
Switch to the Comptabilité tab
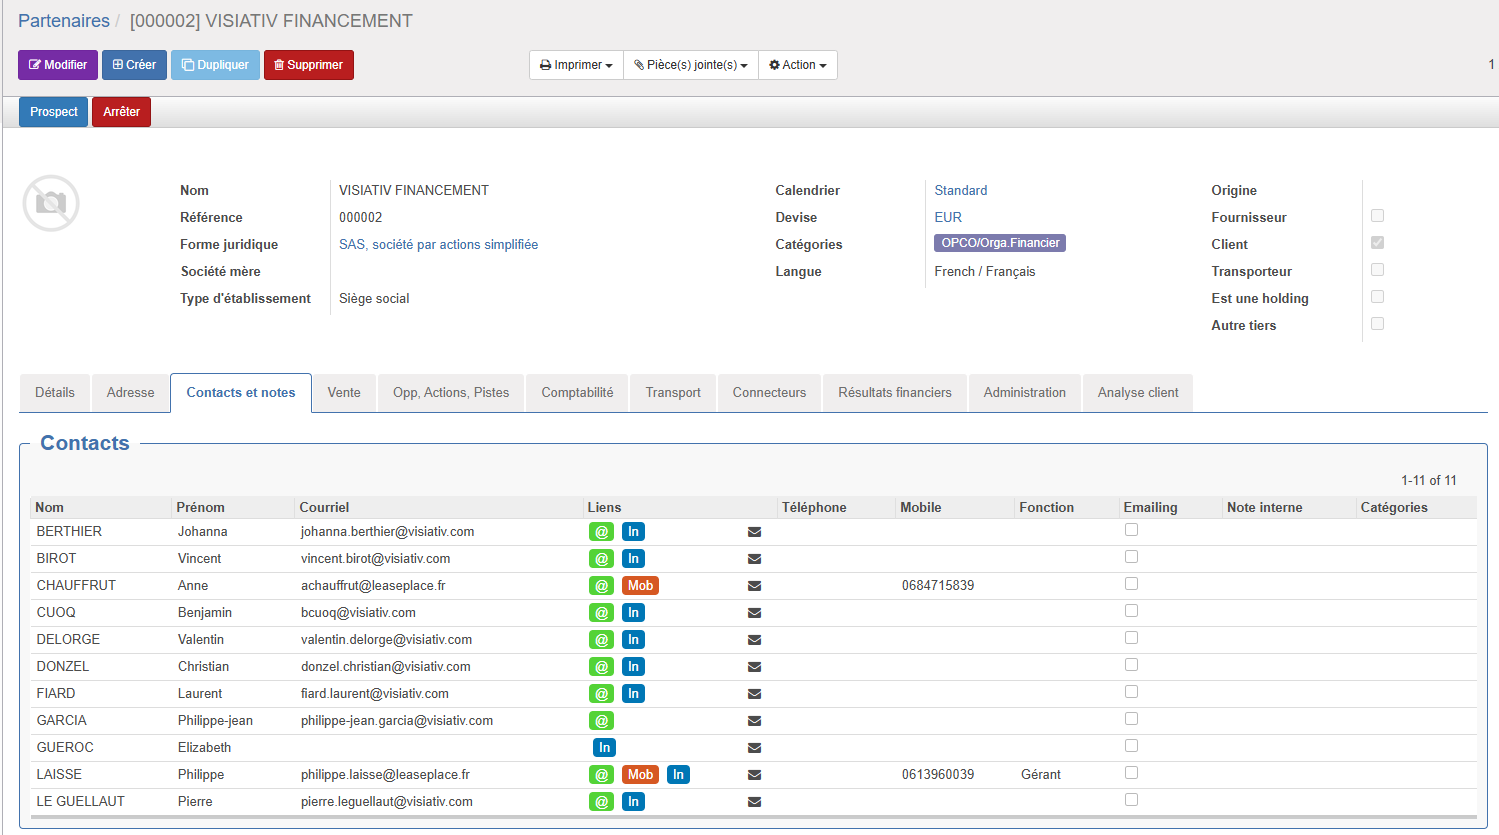pyautogui.click(x=577, y=393)
